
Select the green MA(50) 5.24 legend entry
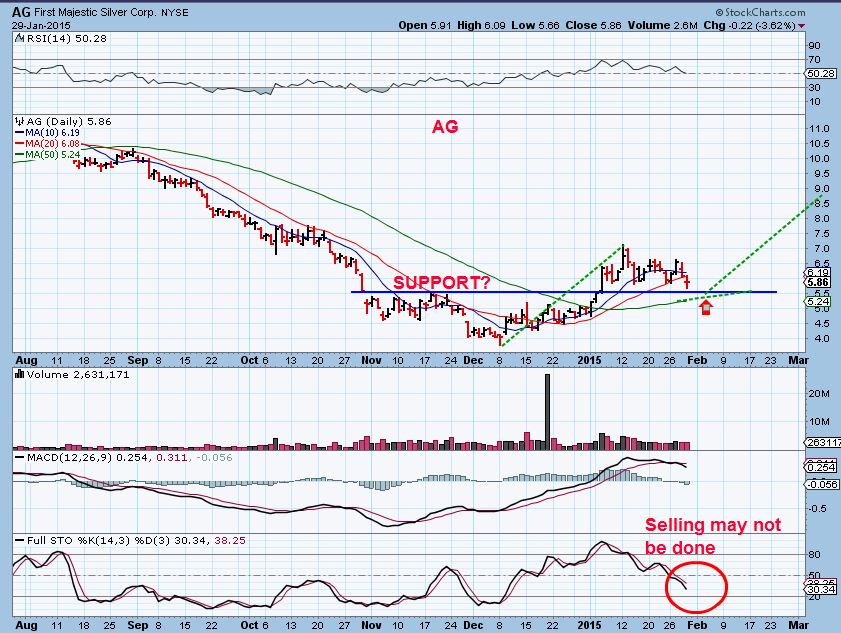click(x=47, y=154)
